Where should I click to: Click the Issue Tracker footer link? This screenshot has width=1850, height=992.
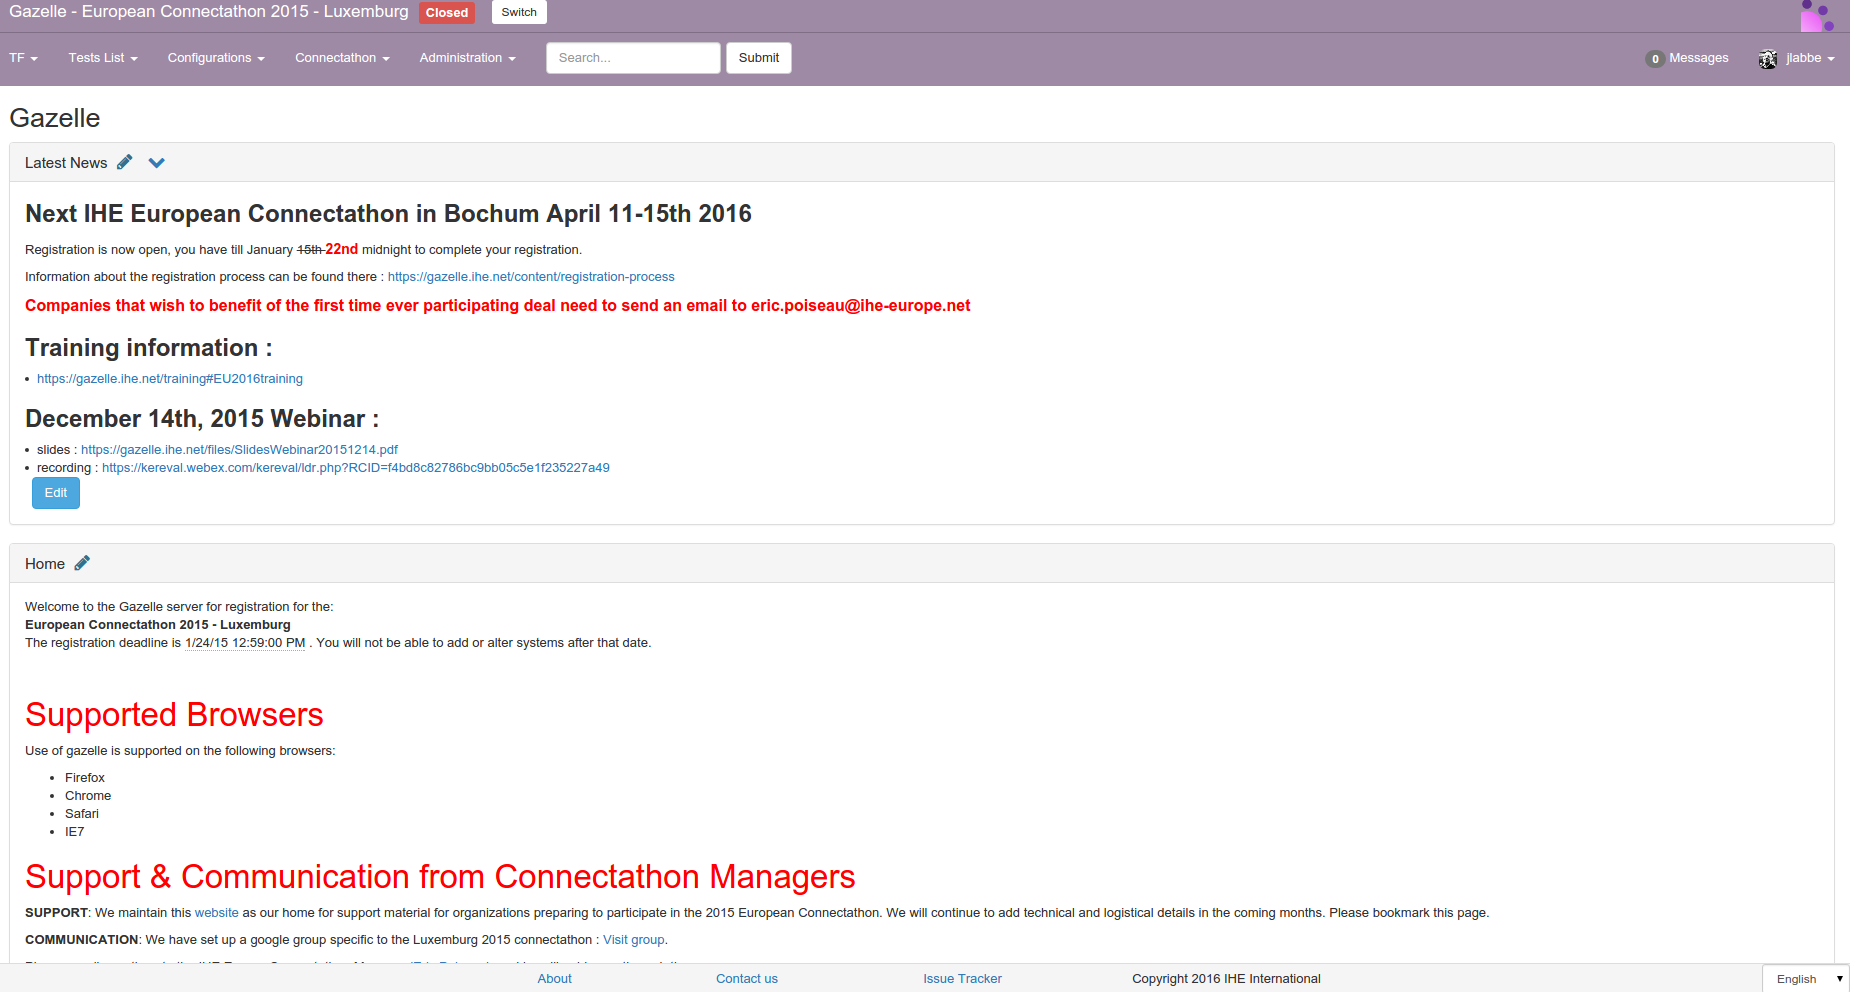tap(962, 979)
